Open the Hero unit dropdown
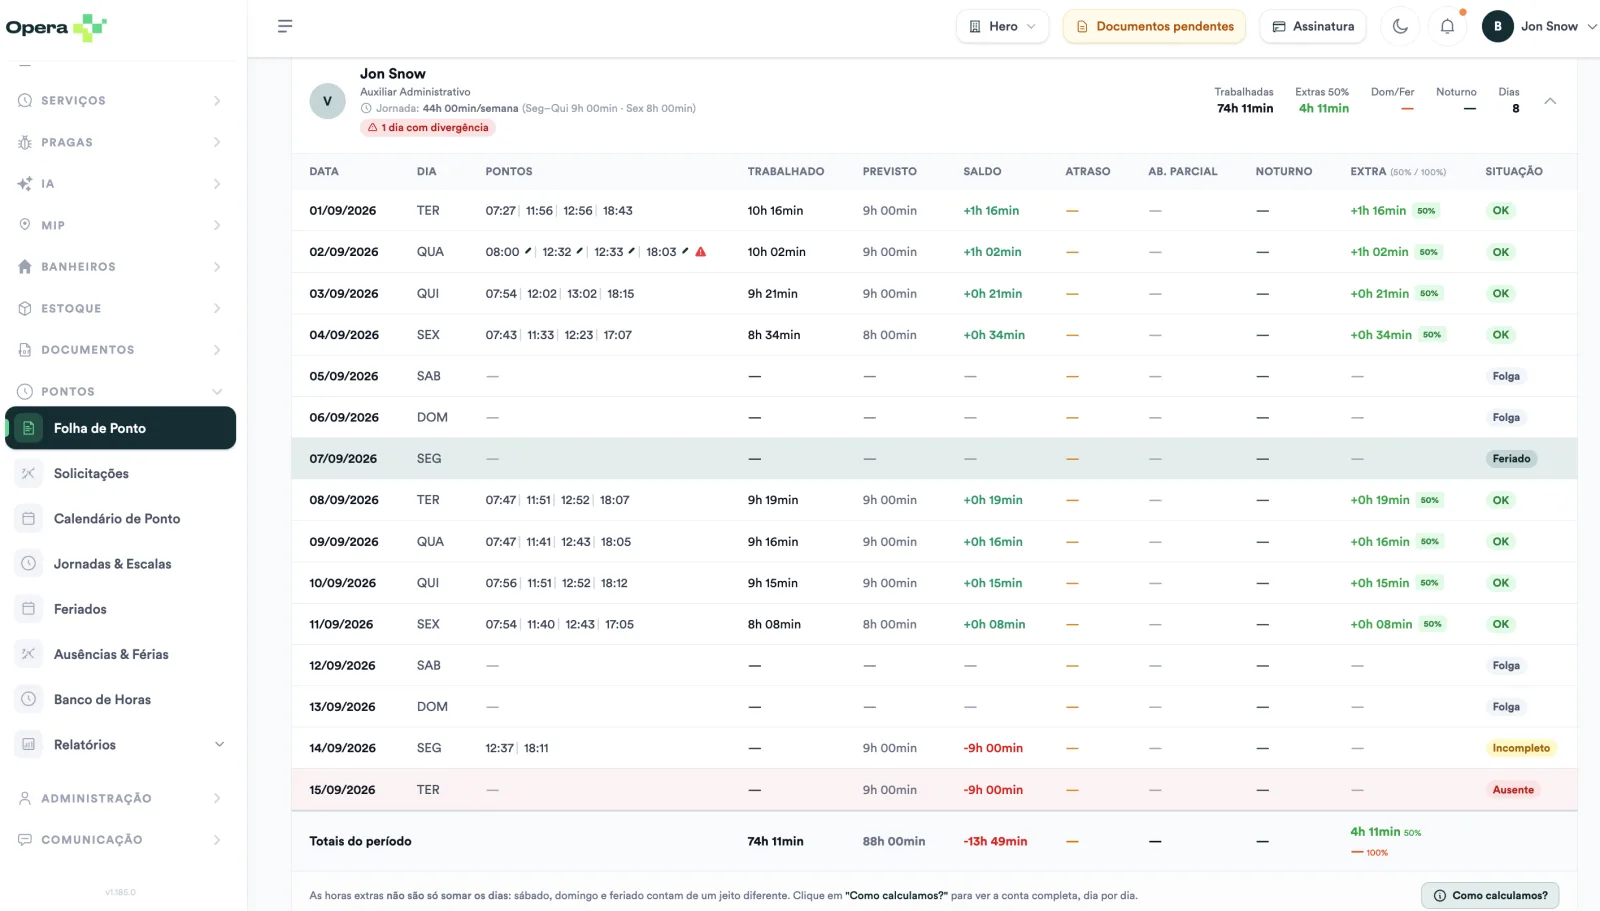The height and width of the screenshot is (911, 1600). point(1002,26)
